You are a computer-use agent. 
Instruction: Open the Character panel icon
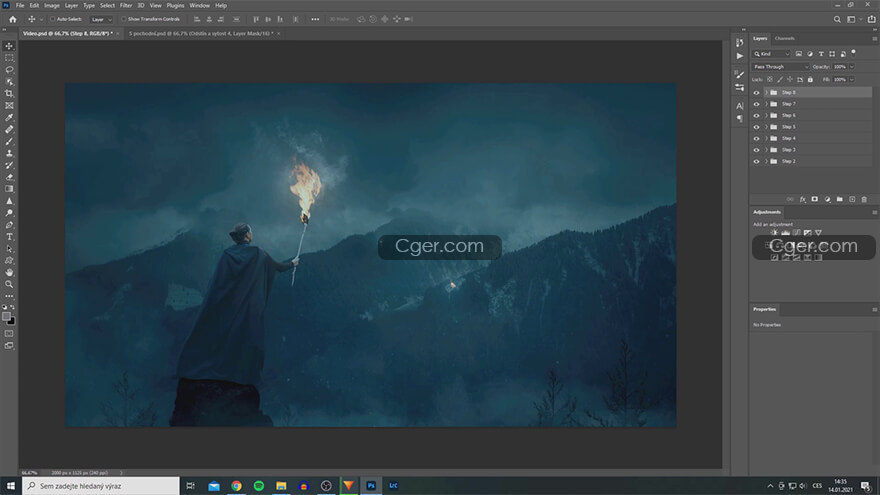click(x=740, y=106)
